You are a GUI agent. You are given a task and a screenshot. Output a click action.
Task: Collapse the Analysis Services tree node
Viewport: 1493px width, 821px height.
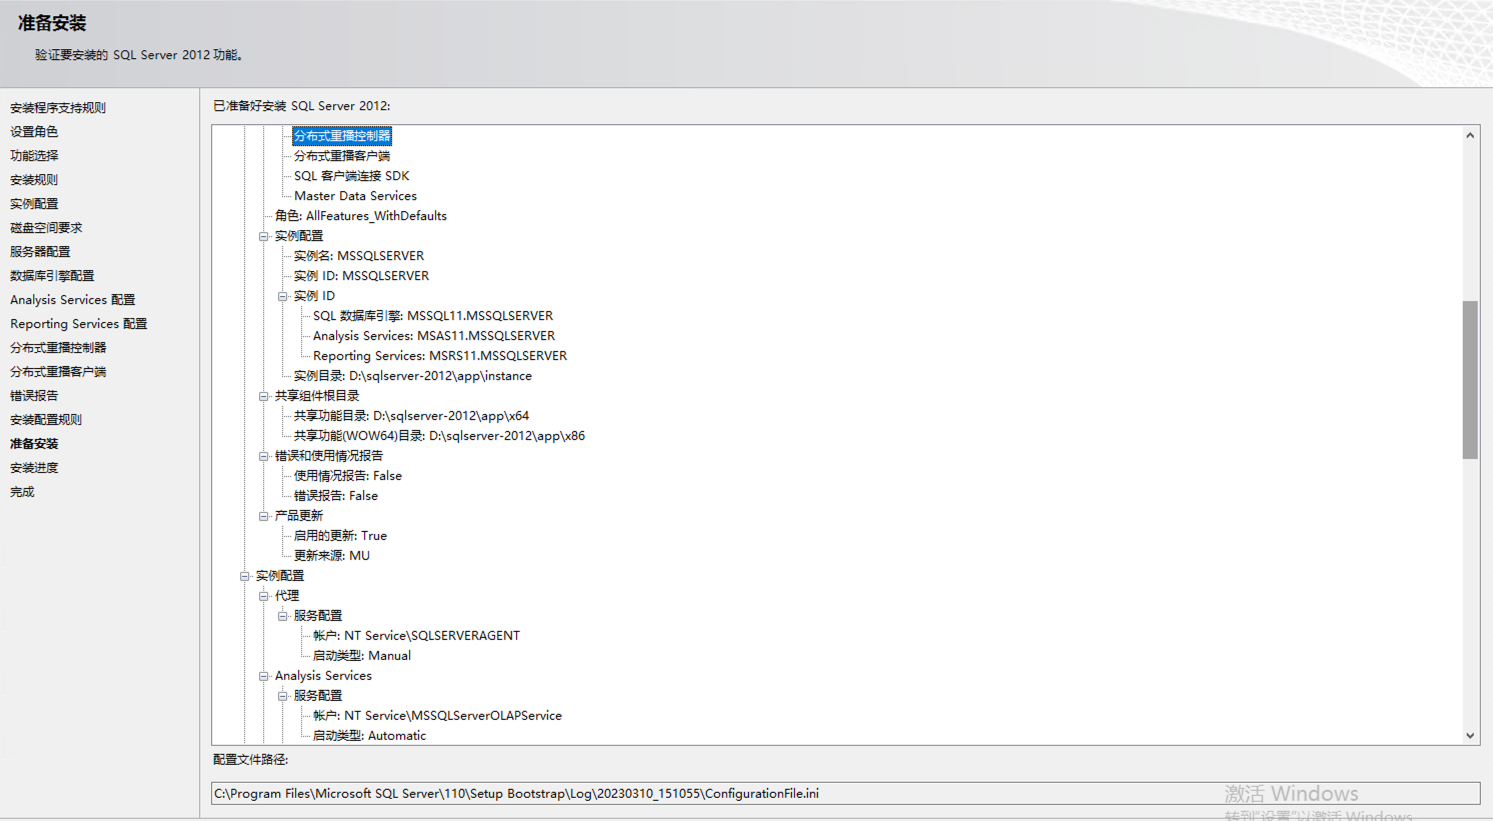[264, 676]
